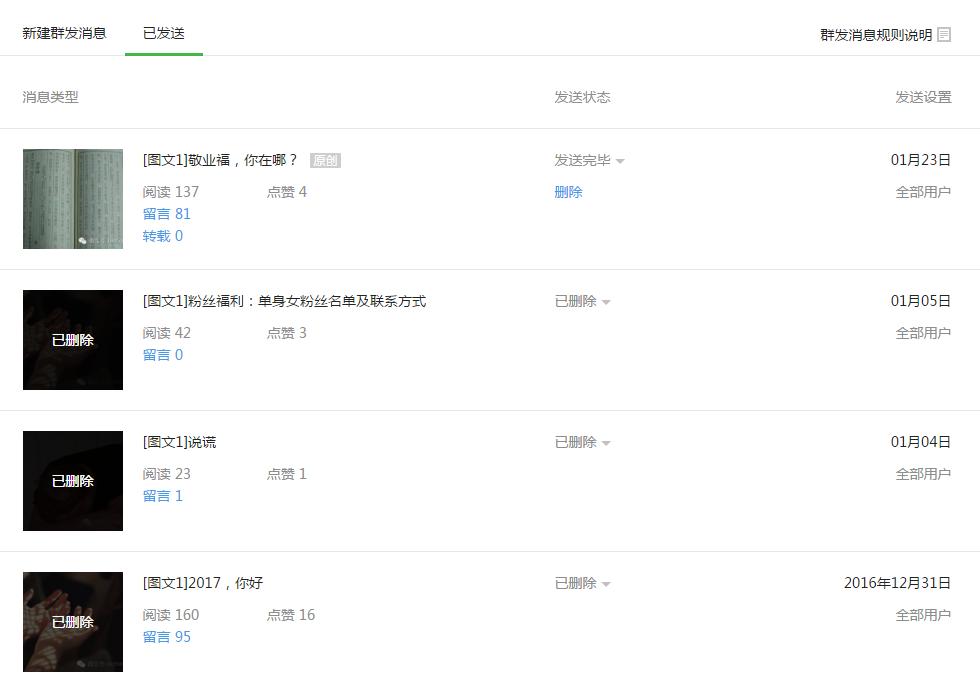Switch to the 新建群发消息 tab

click(x=63, y=33)
